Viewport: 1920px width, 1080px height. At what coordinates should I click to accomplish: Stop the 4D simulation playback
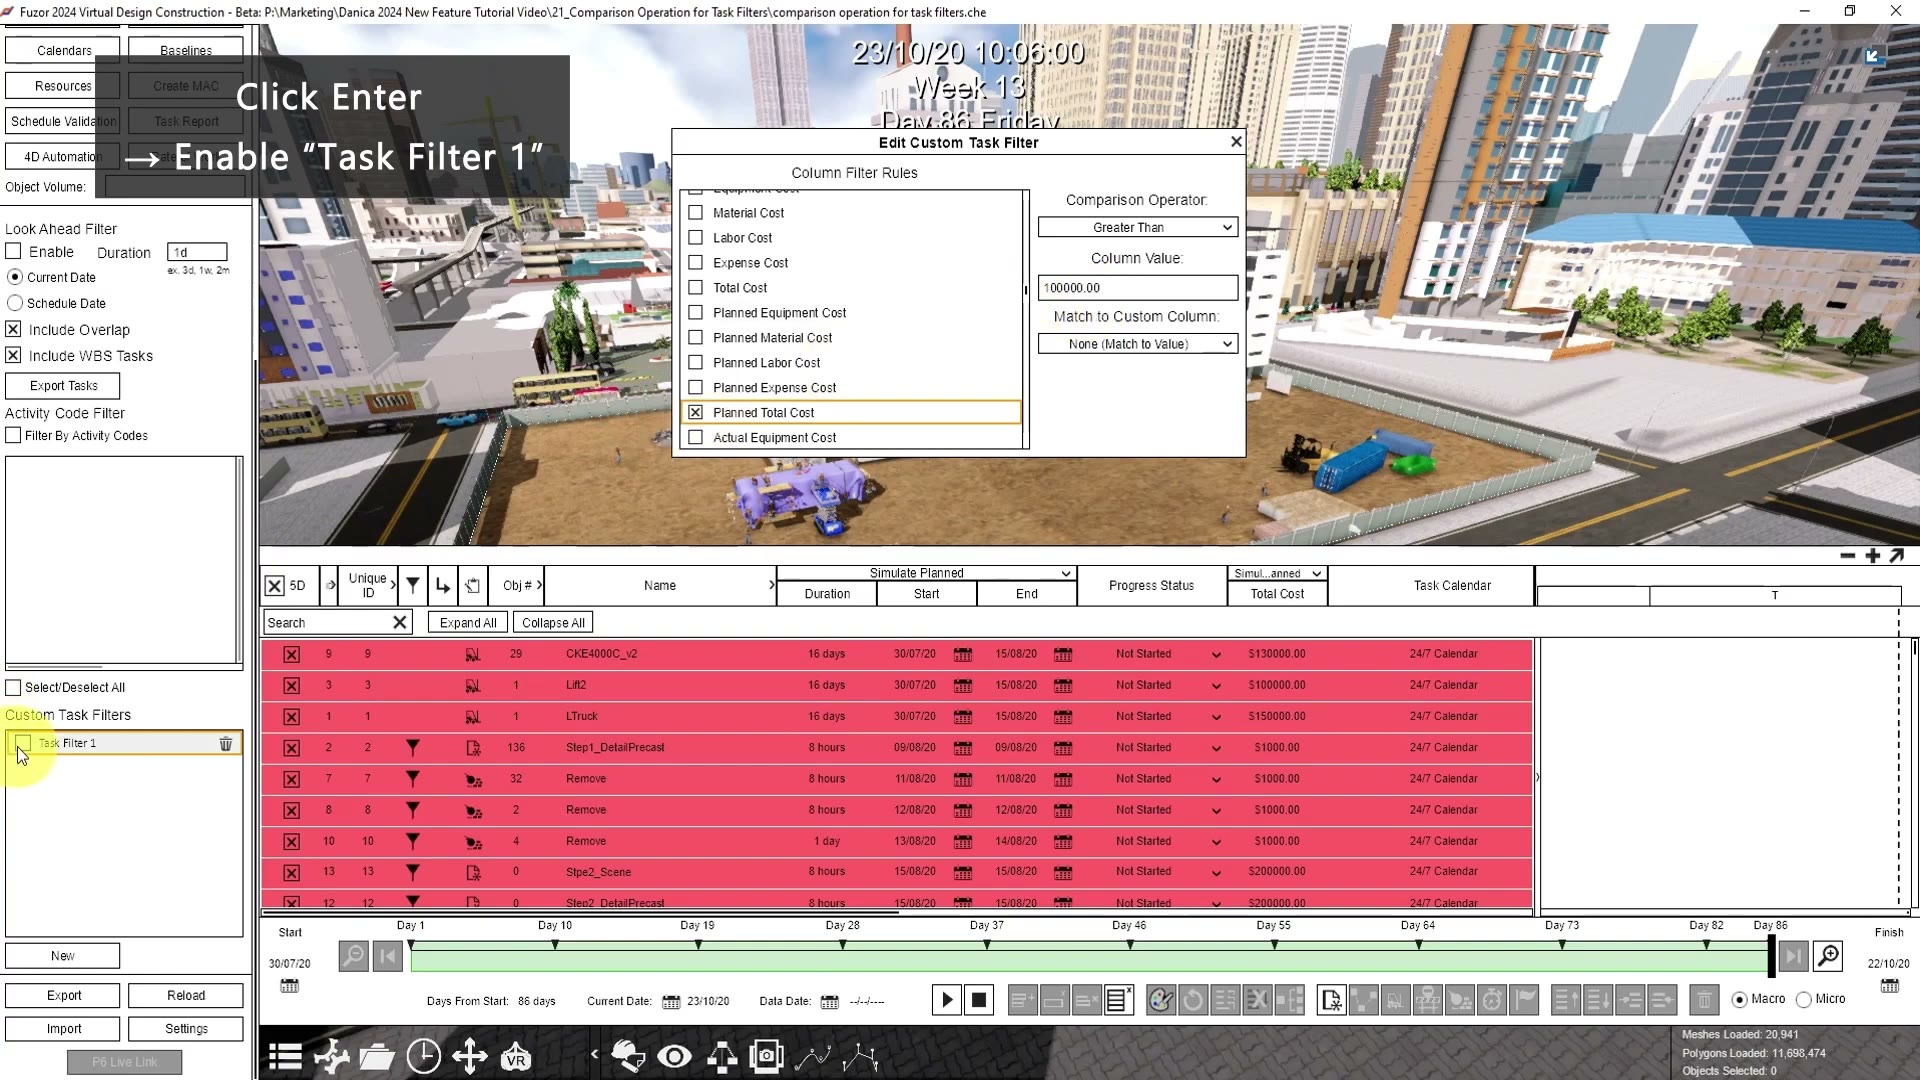[979, 1000]
